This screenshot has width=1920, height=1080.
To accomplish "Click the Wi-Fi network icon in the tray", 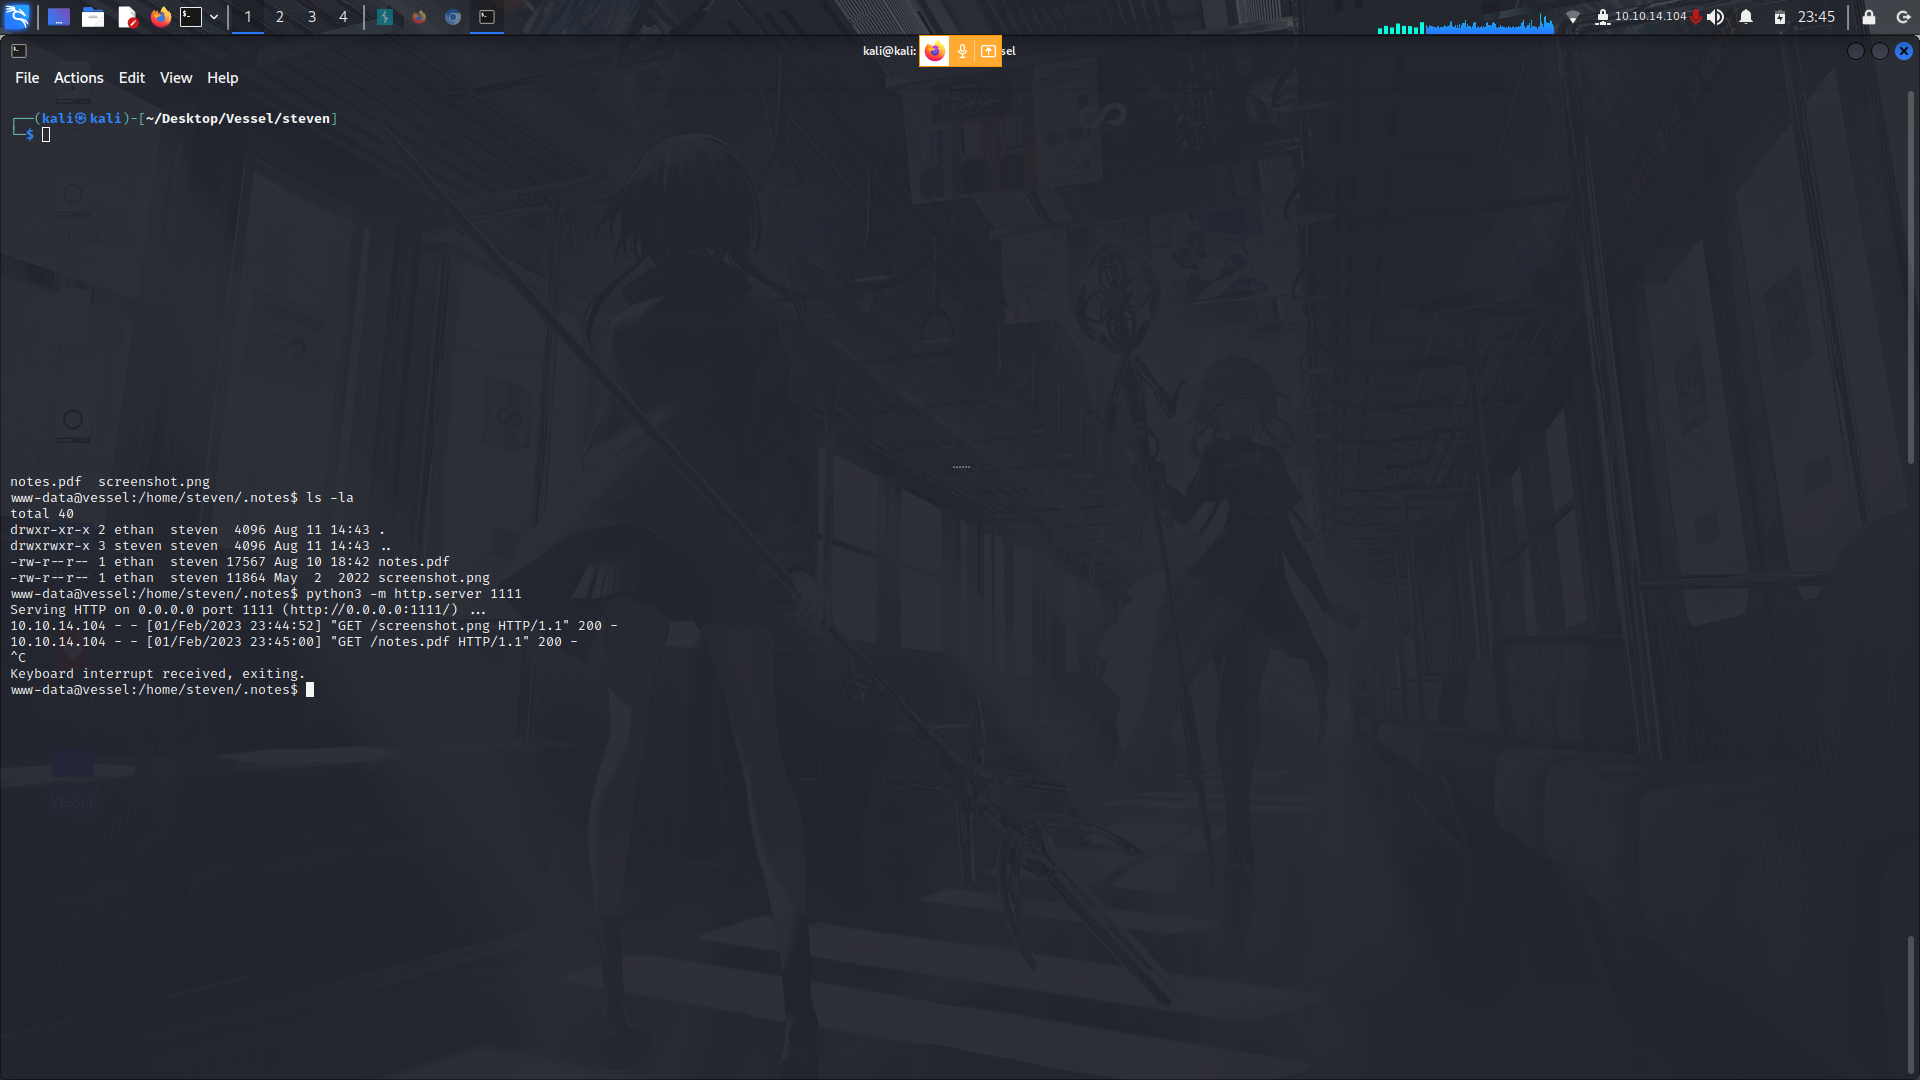I will tap(1575, 17).
